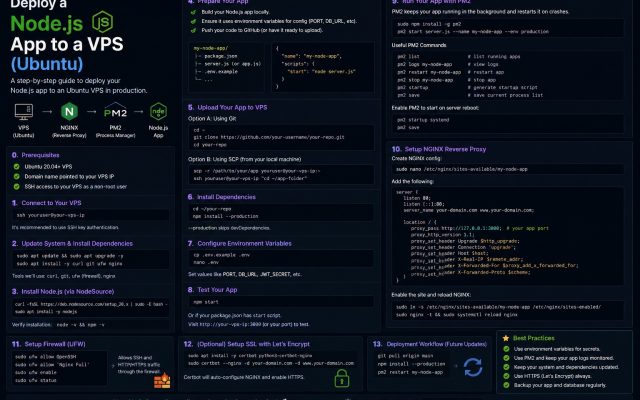The height and width of the screenshot is (400, 640).
Task: Click the Node.js hexagon logo beside the title
Action: click(102, 22)
